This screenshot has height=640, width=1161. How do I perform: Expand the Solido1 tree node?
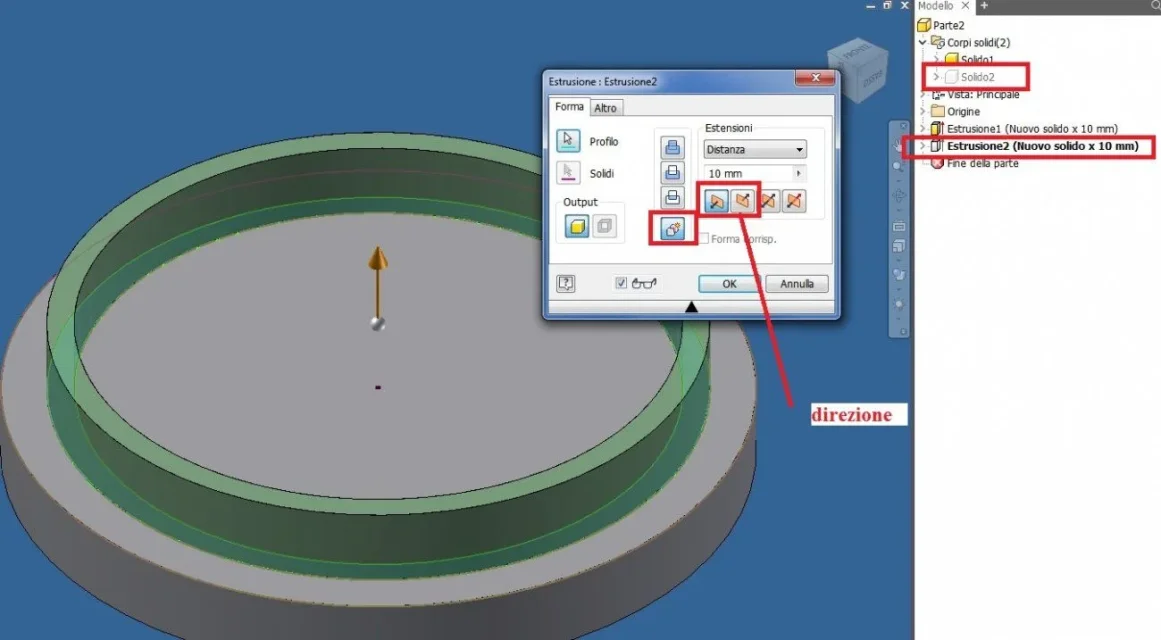coord(936,59)
